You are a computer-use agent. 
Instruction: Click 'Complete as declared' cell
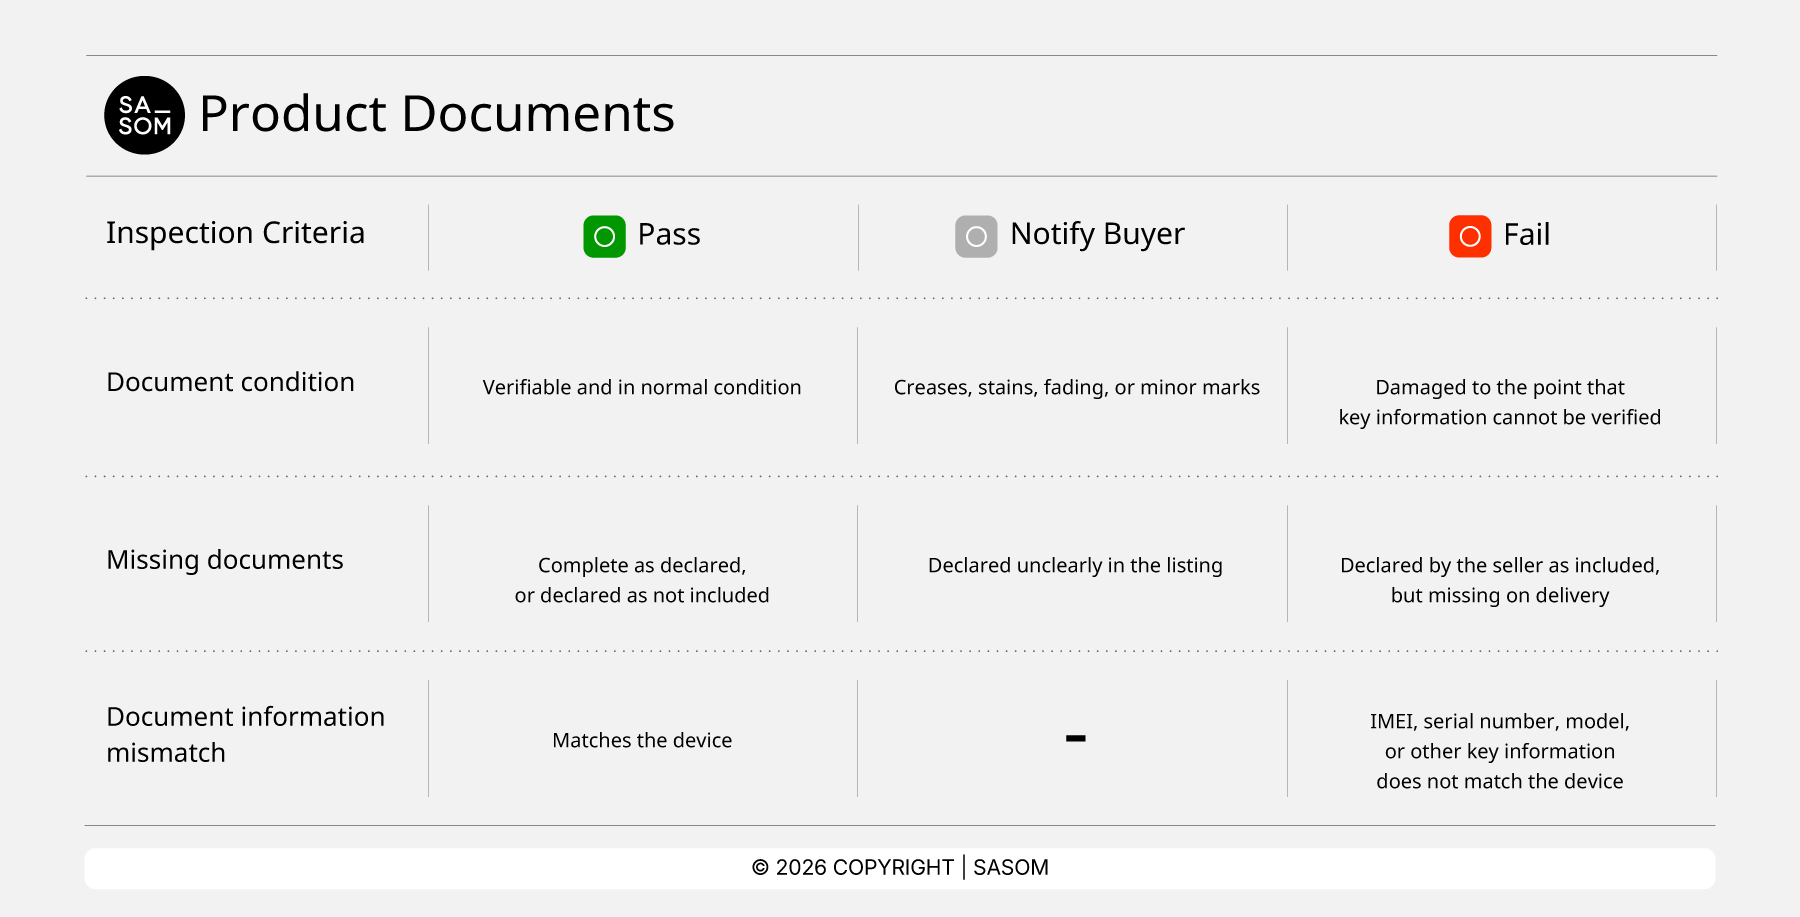(642, 580)
